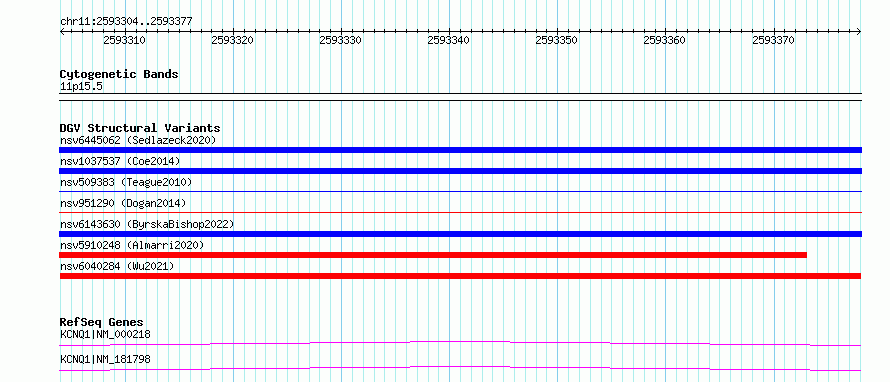Viewport: 890px width, 382px height.
Task: Open variant label nsv5910248 (Almarri2020)
Action: (x=132, y=245)
